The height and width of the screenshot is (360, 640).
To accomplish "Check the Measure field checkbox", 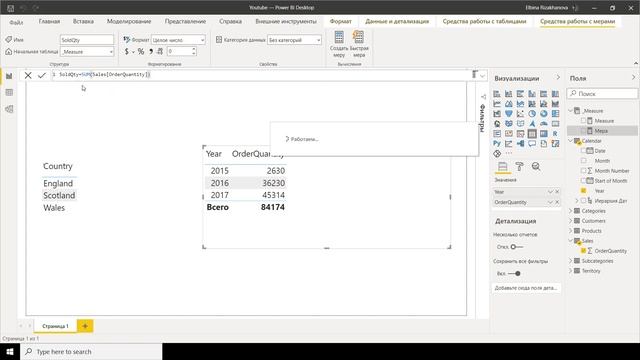I will (x=583, y=121).
